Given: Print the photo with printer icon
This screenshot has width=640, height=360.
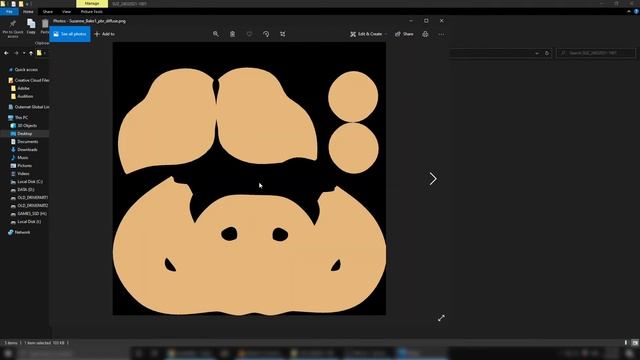Looking at the screenshot, I should (x=425, y=34).
